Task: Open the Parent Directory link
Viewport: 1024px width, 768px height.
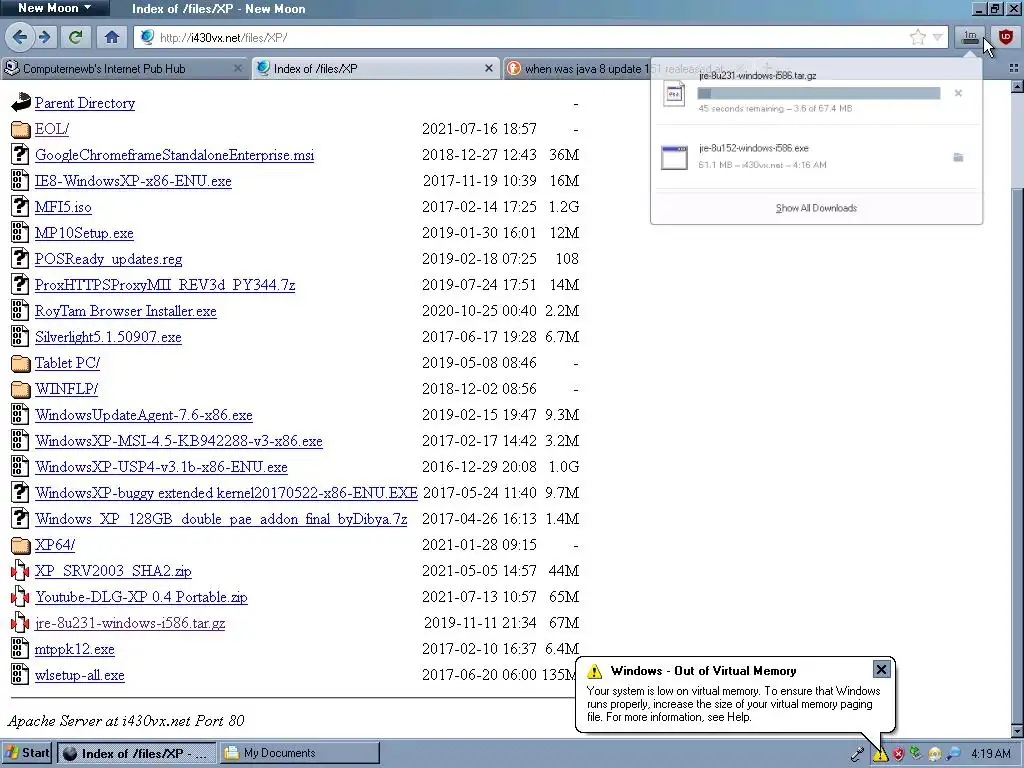Action: tap(85, 103)
